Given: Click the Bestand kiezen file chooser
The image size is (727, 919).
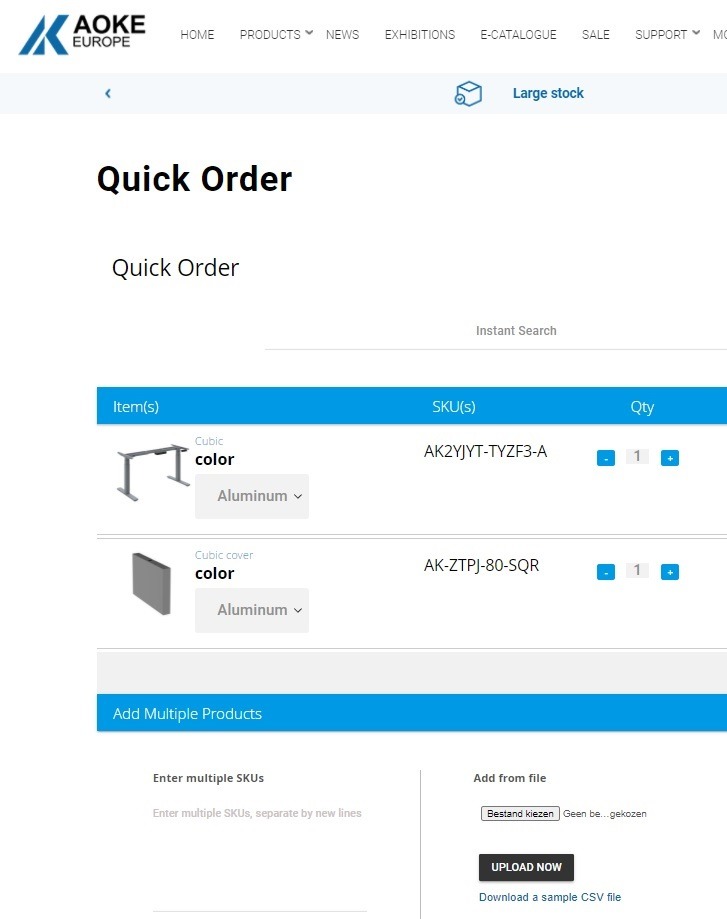Looking at the screenshot, I should [519, 814].
